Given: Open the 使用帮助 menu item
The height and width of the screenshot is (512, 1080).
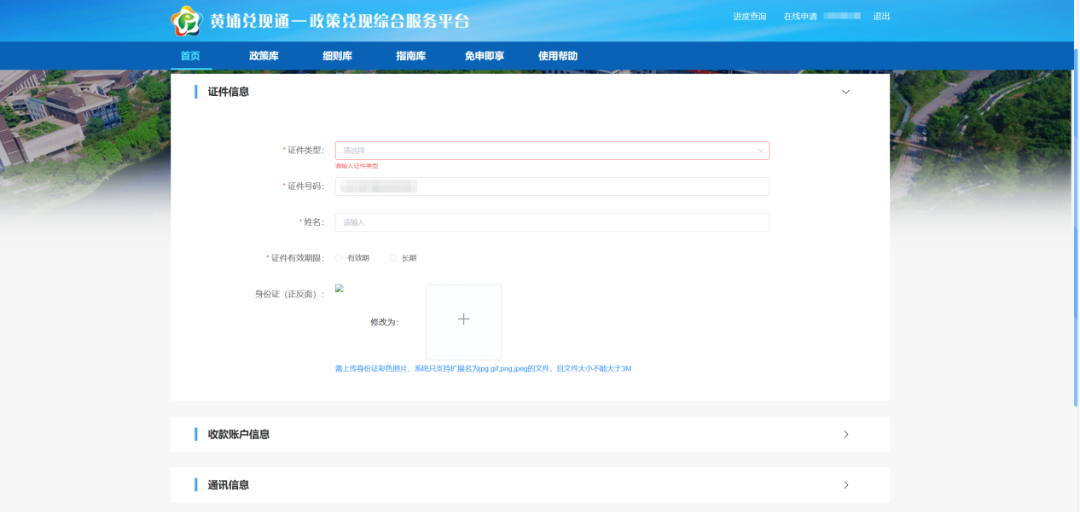Looking at the screenshot, I should coord(558,56).
